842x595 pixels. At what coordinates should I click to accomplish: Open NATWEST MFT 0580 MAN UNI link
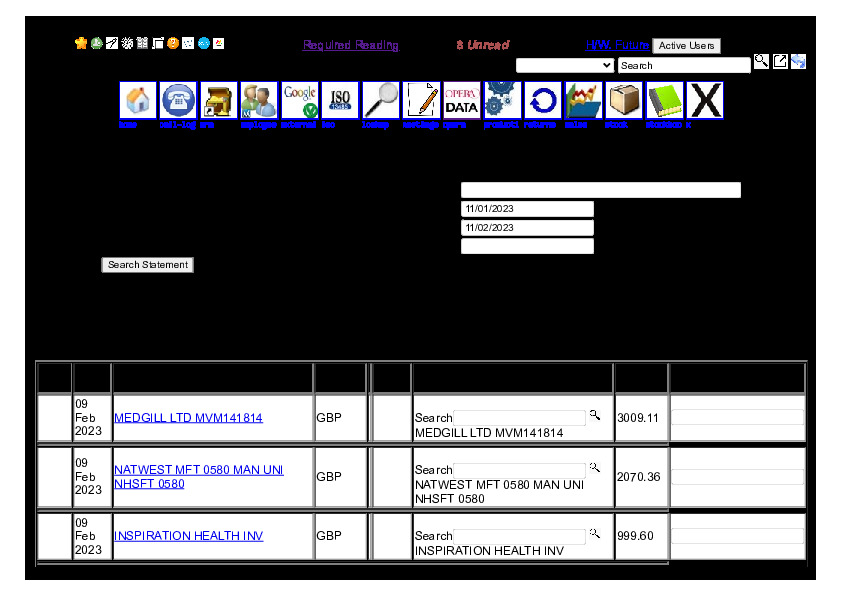click(198, 470)
